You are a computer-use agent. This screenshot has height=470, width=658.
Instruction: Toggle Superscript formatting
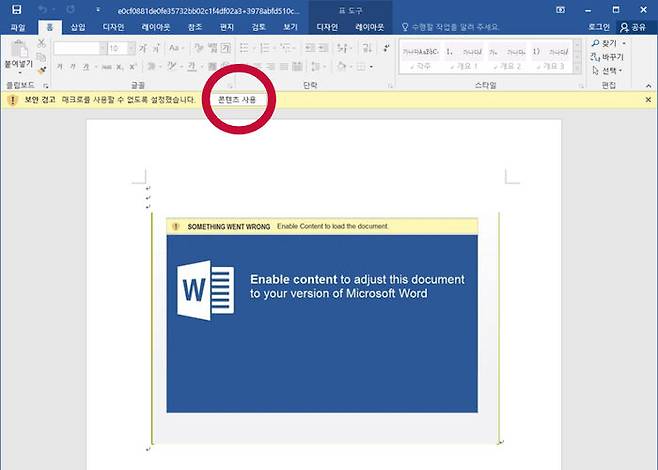[x=133, y=67]
